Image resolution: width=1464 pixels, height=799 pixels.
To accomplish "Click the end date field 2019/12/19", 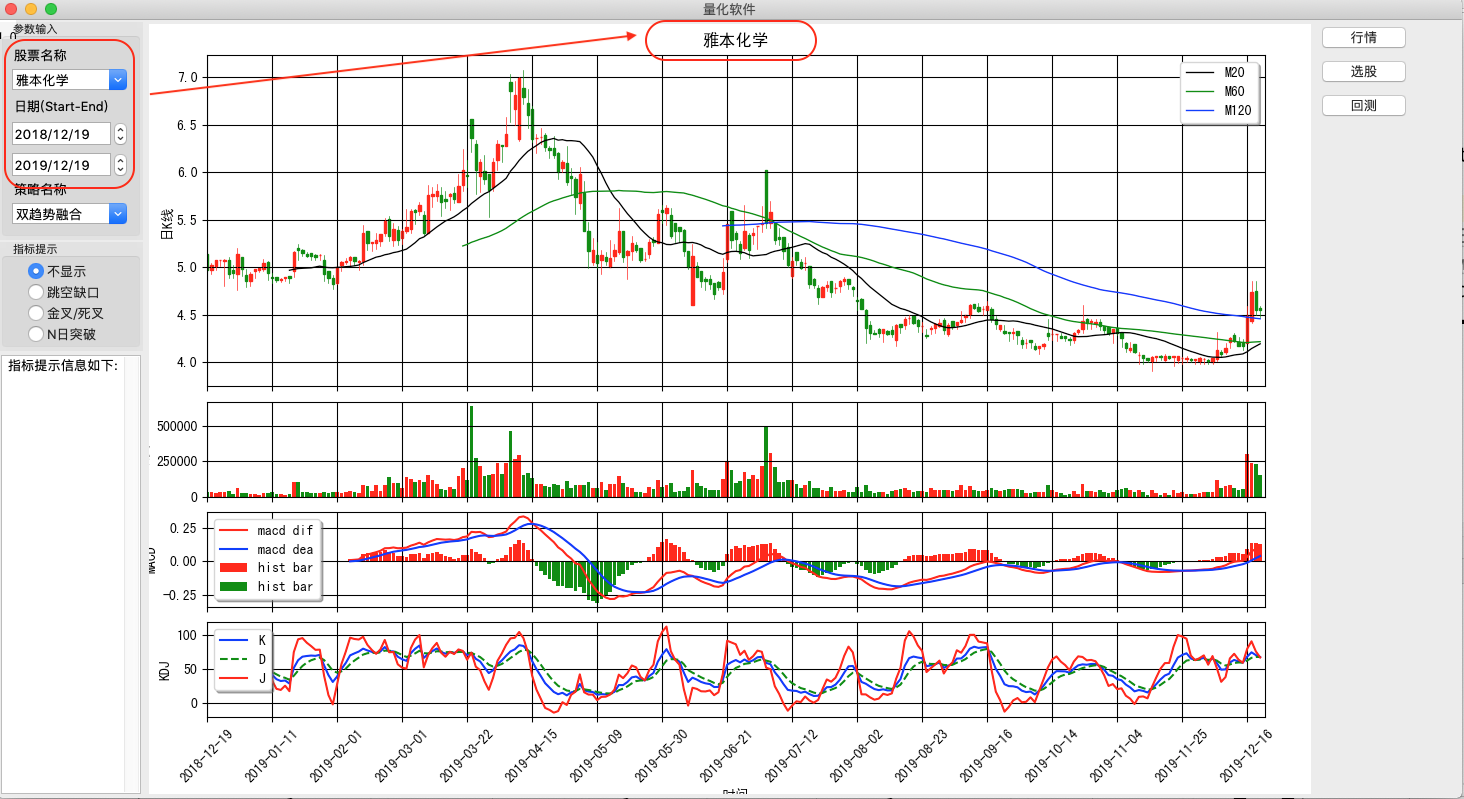I will tap(61, 165).
